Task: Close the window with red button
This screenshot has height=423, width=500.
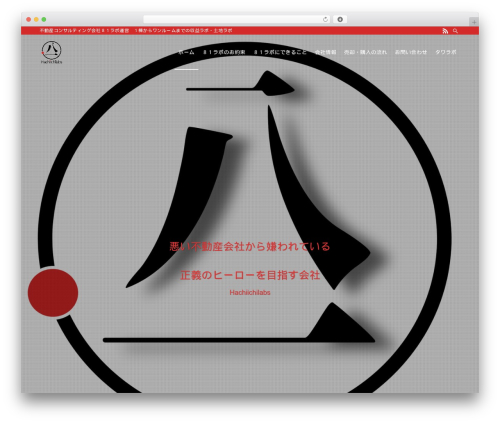Action: [x=29, y=20]
